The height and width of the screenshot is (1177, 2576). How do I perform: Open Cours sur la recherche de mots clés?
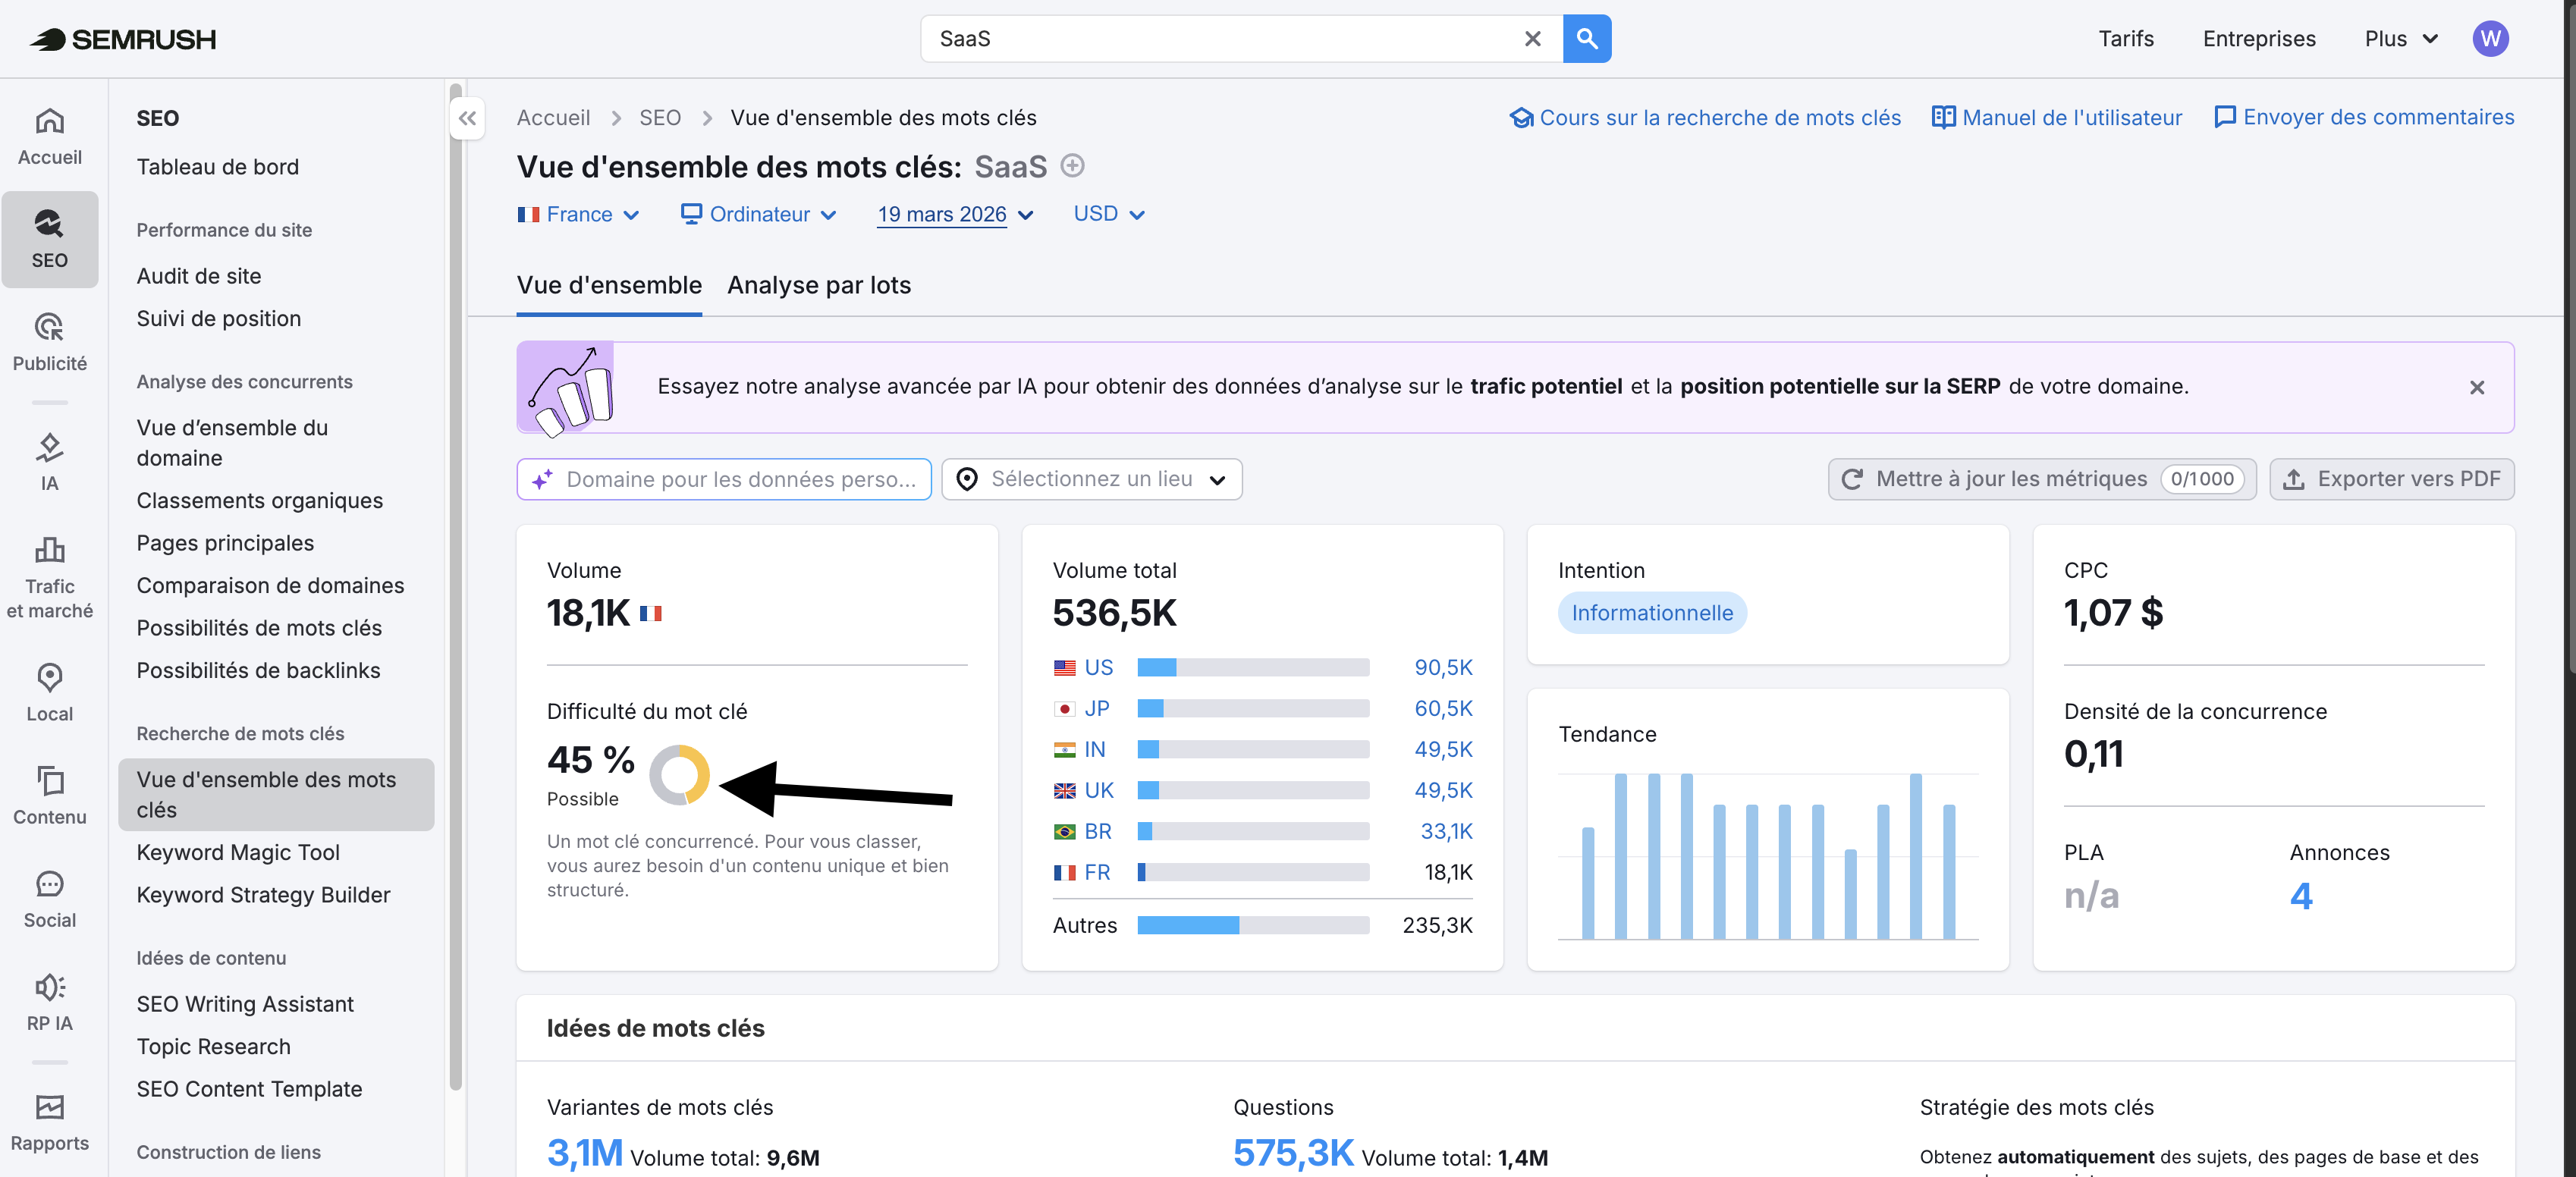pos(1704,118)
